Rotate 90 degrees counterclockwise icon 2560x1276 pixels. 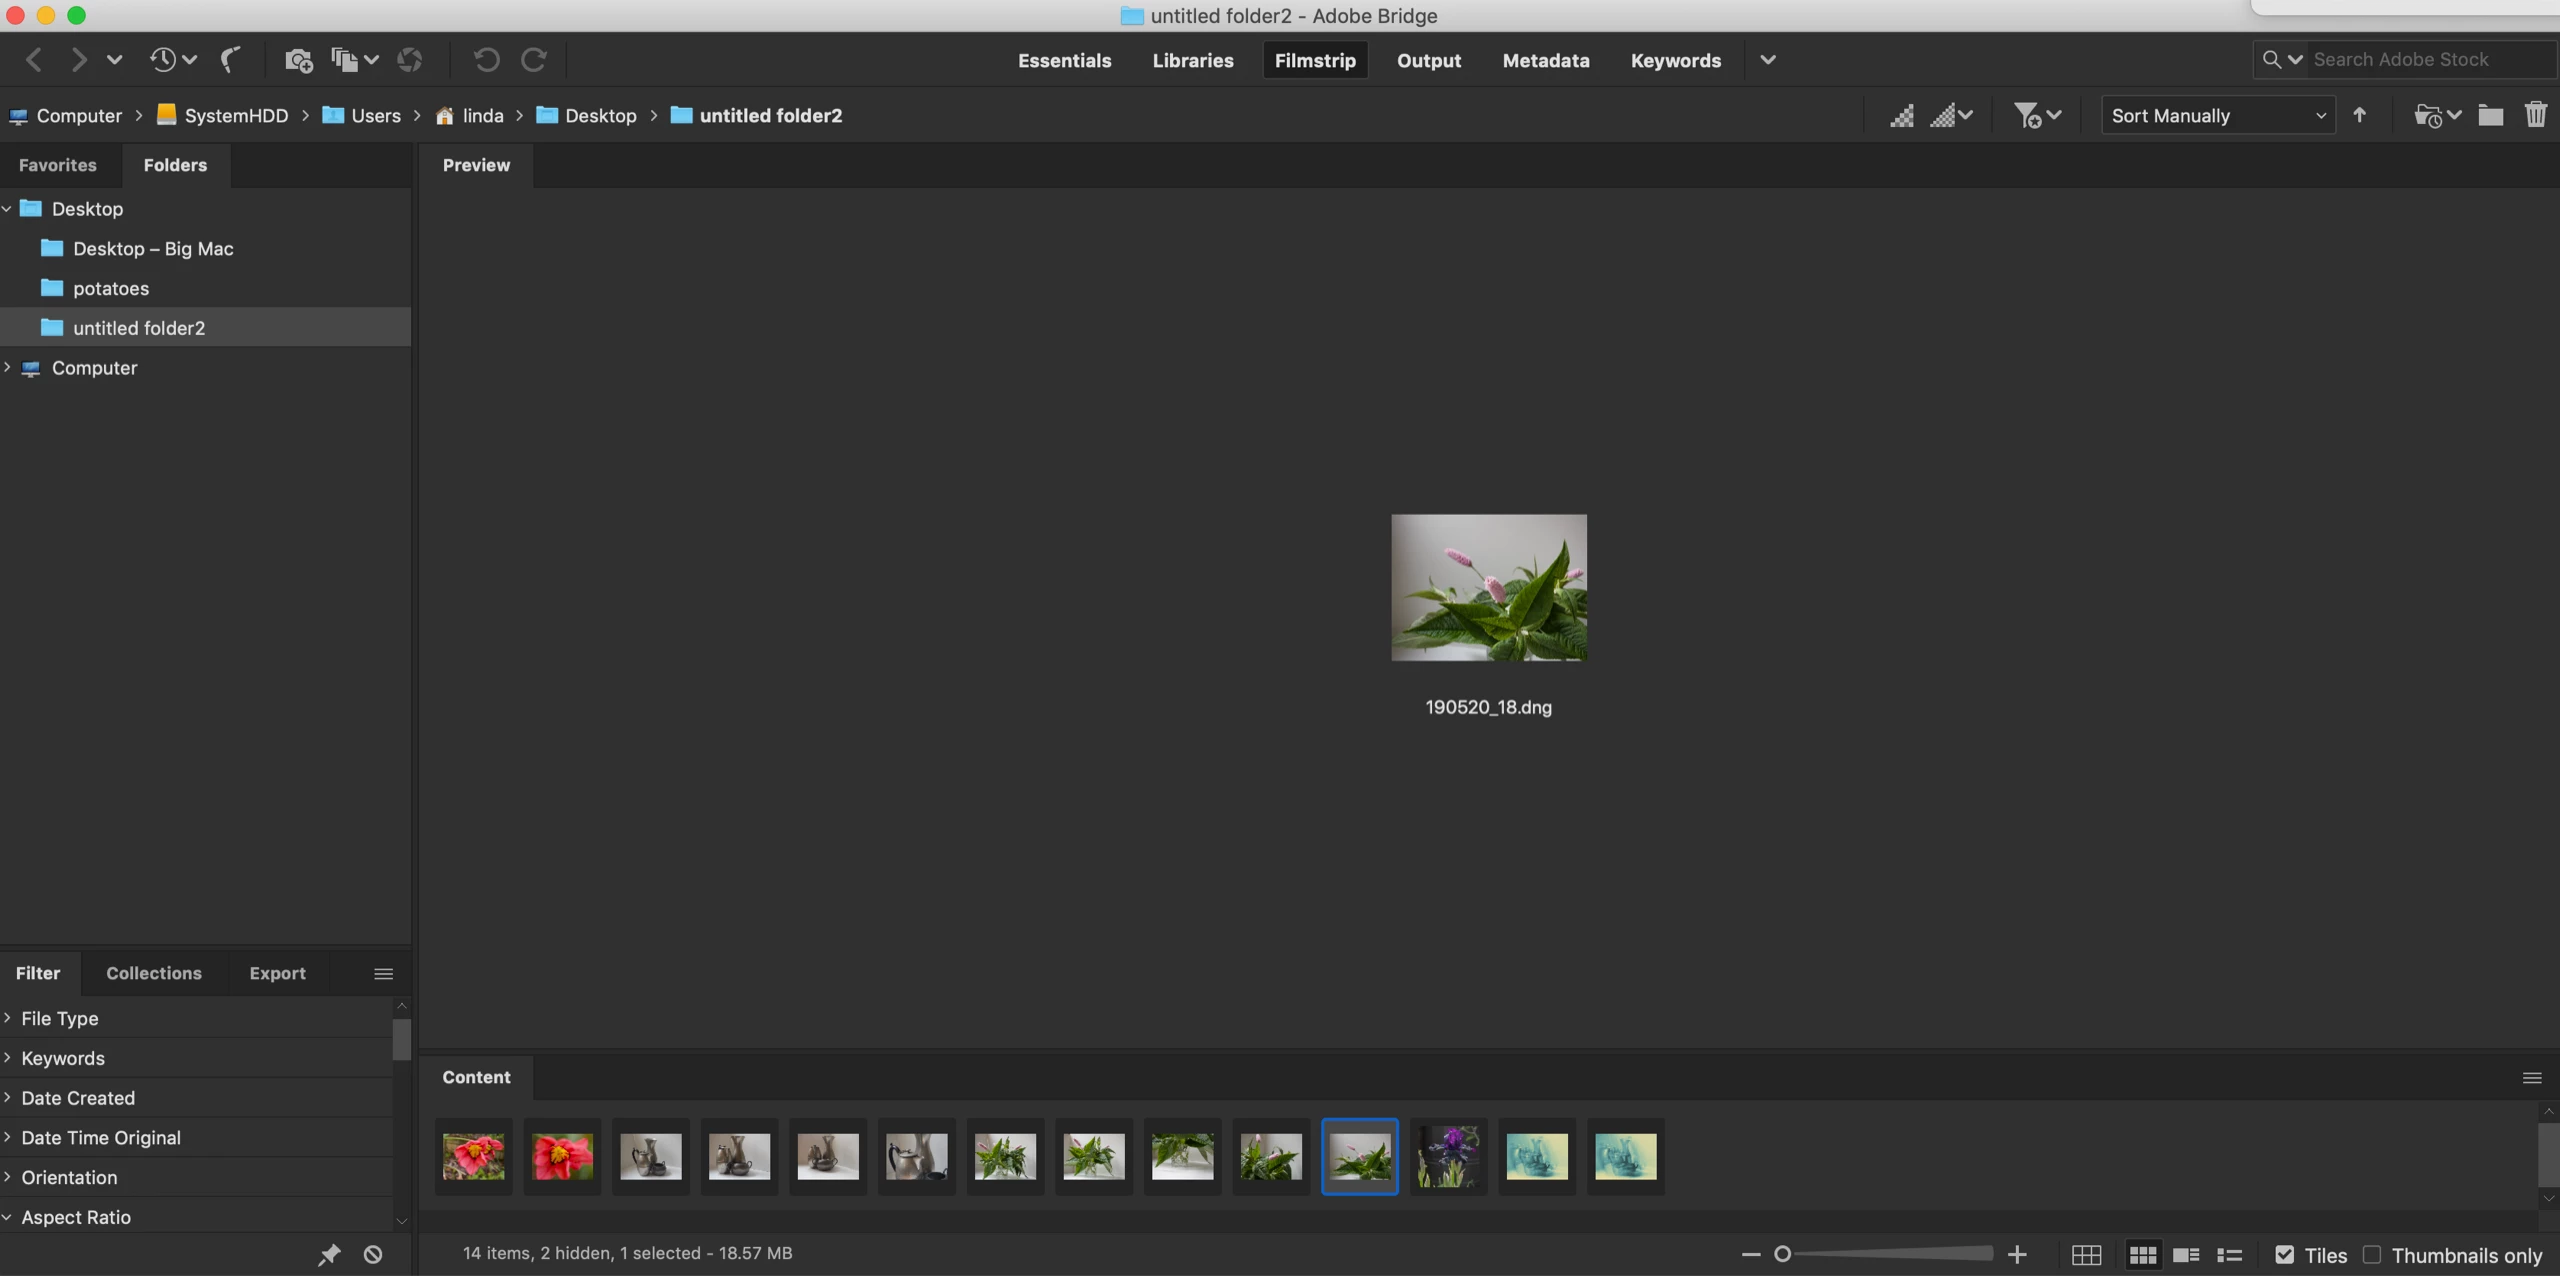[486, 60]
